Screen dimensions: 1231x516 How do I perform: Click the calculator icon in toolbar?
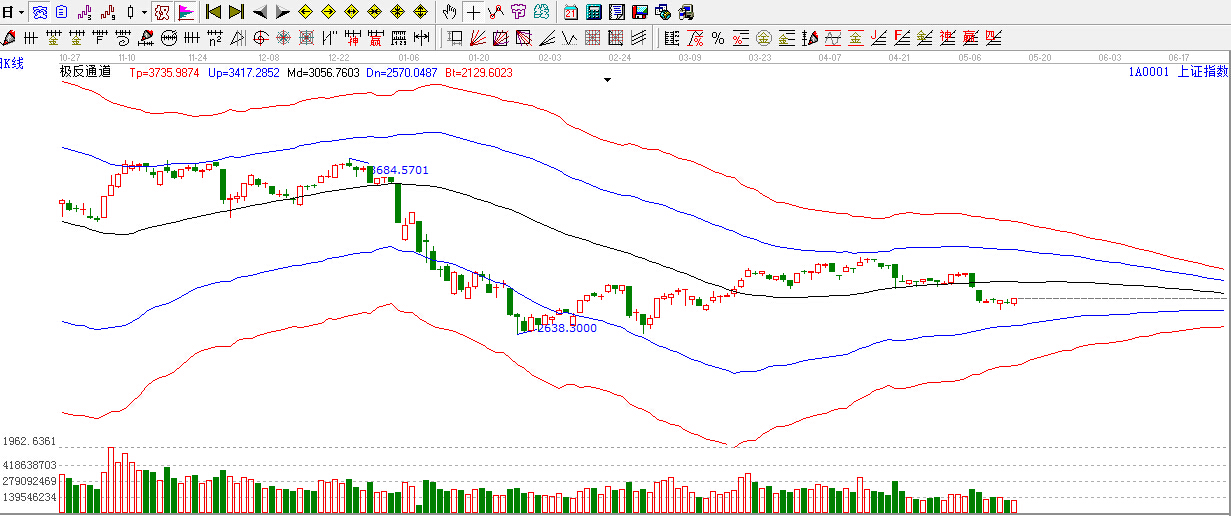coord(593,12)
